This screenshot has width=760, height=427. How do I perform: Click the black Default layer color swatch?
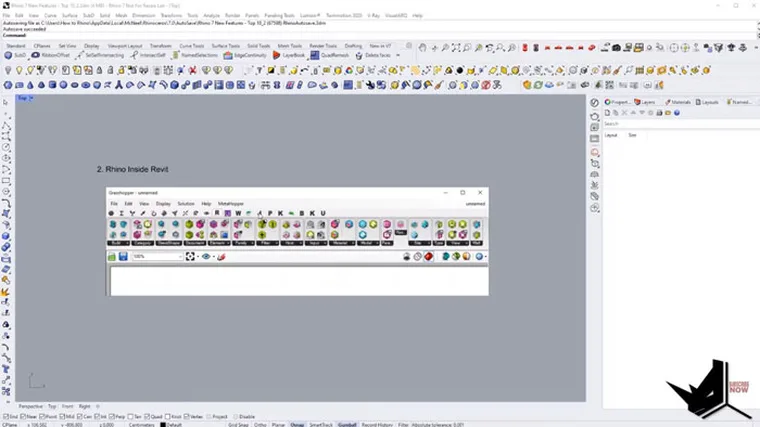click(x=163, y=425)
